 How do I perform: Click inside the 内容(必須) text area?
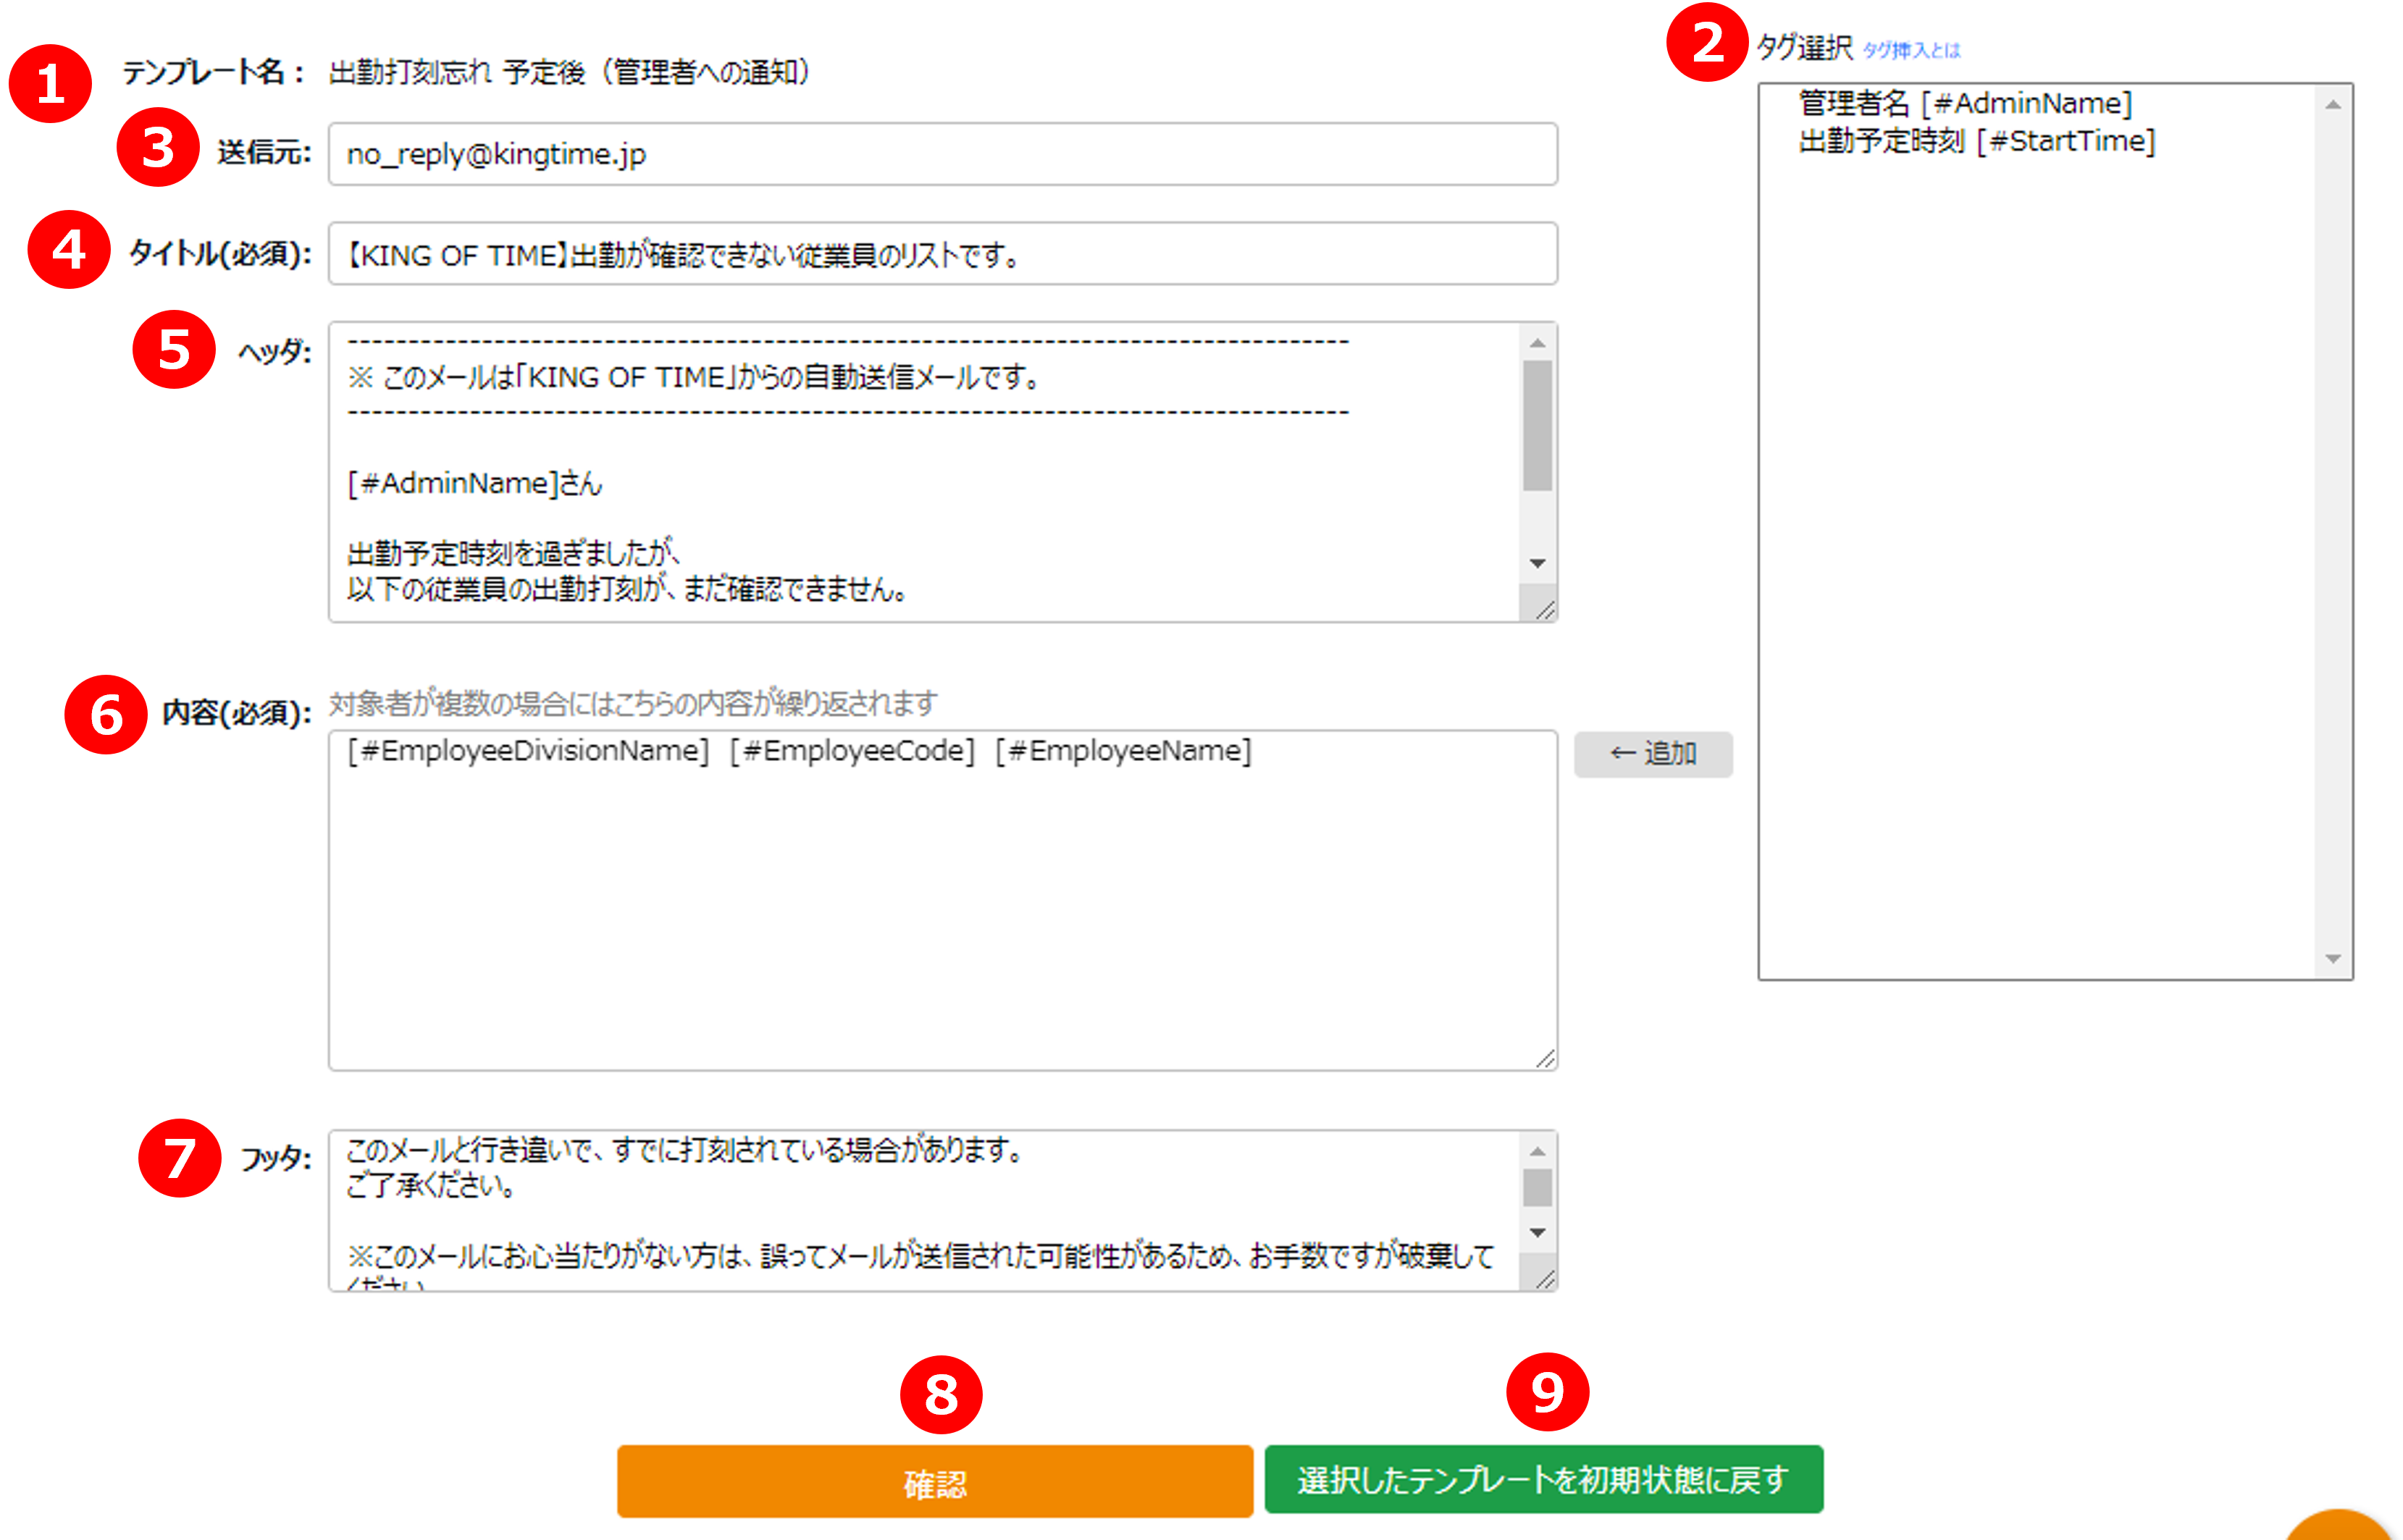pyautogui.click(x=940, y=900)
